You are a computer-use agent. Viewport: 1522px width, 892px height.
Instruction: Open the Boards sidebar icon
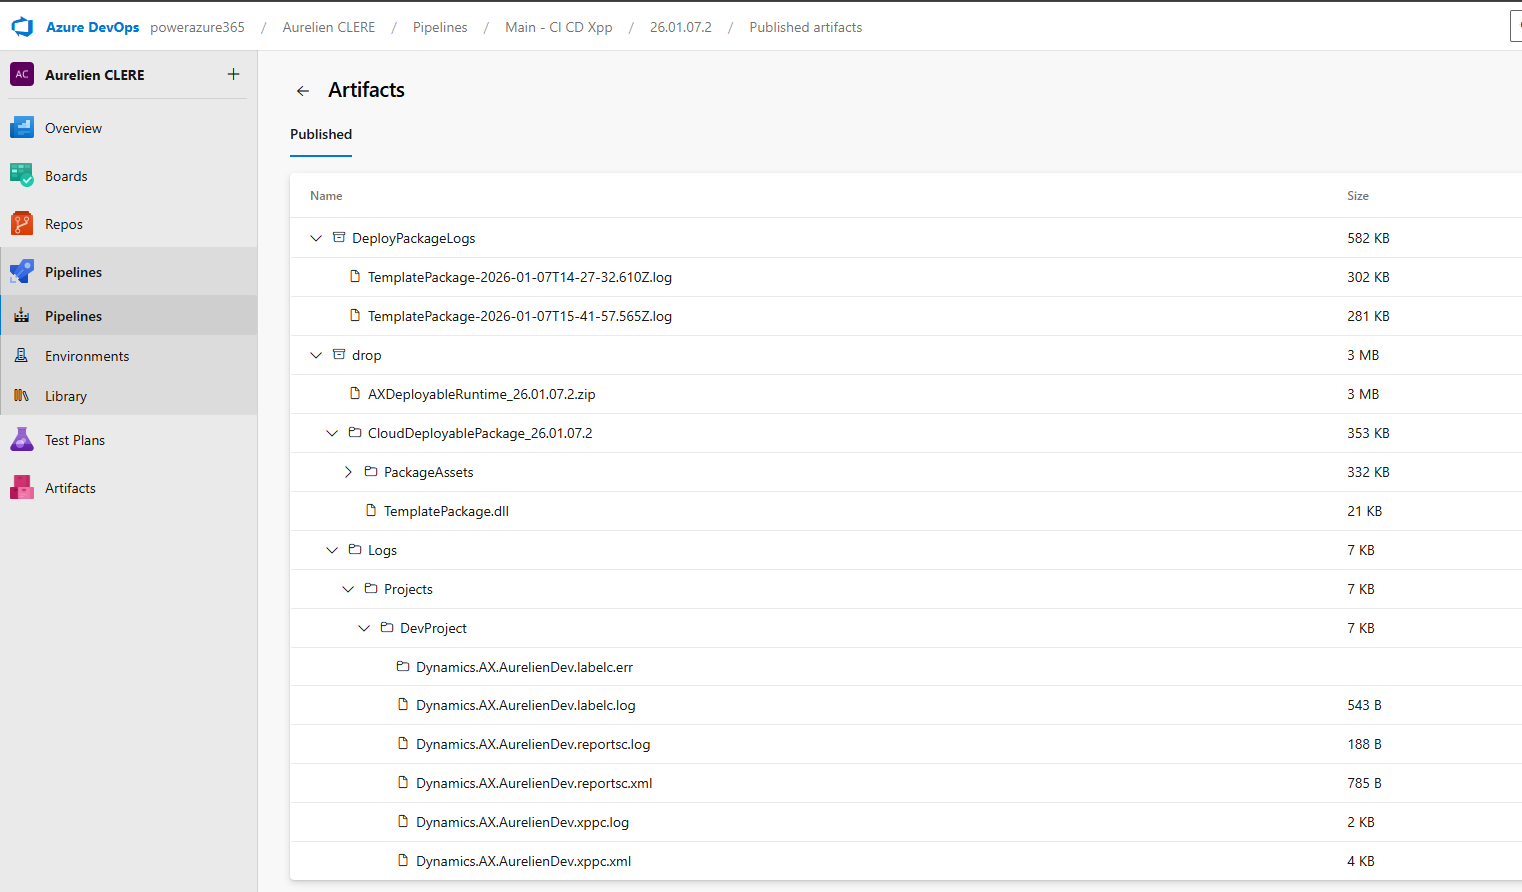(x=22, y=176)
